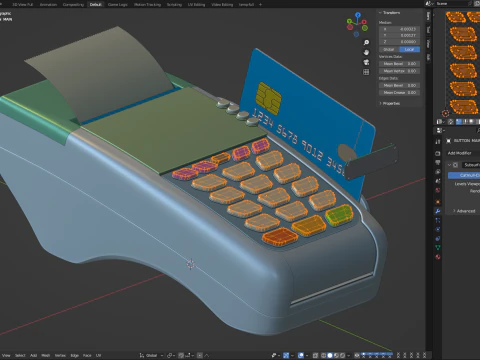
Task: Add a new workspace with plus tab
Action: coord(260,4)
